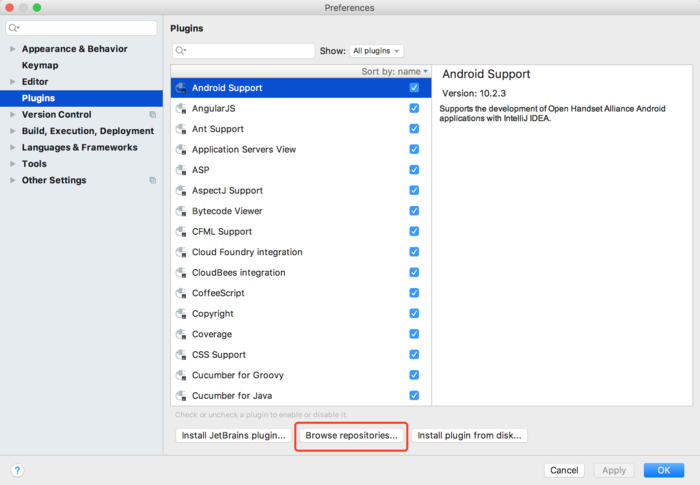Toggle Cloud Foundry integration checkbox

click(414, 252)
